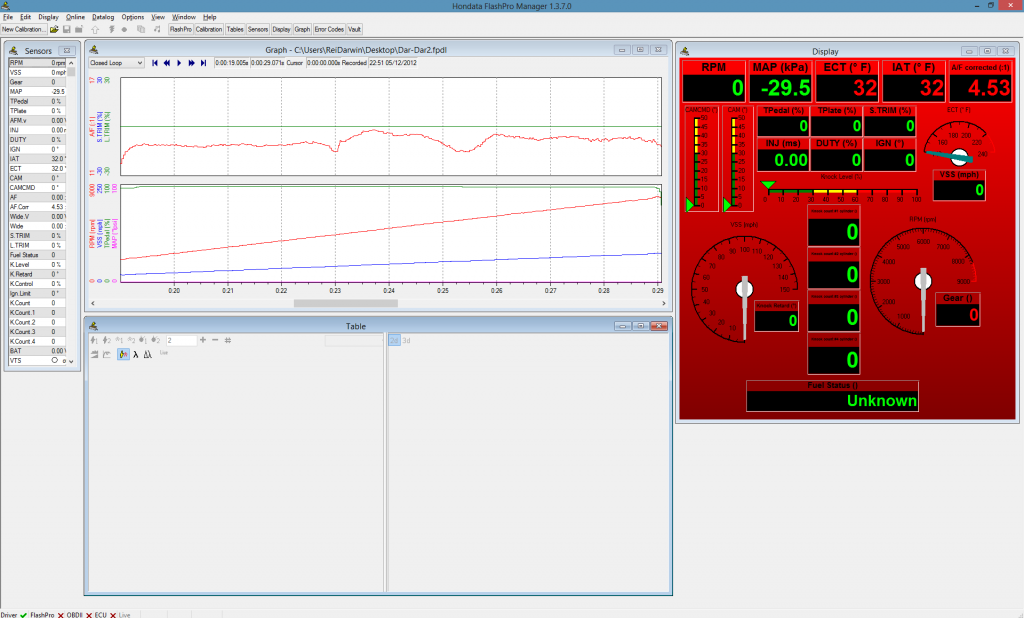Click the VSS speedometer dial in Display

tap(744, 288)
